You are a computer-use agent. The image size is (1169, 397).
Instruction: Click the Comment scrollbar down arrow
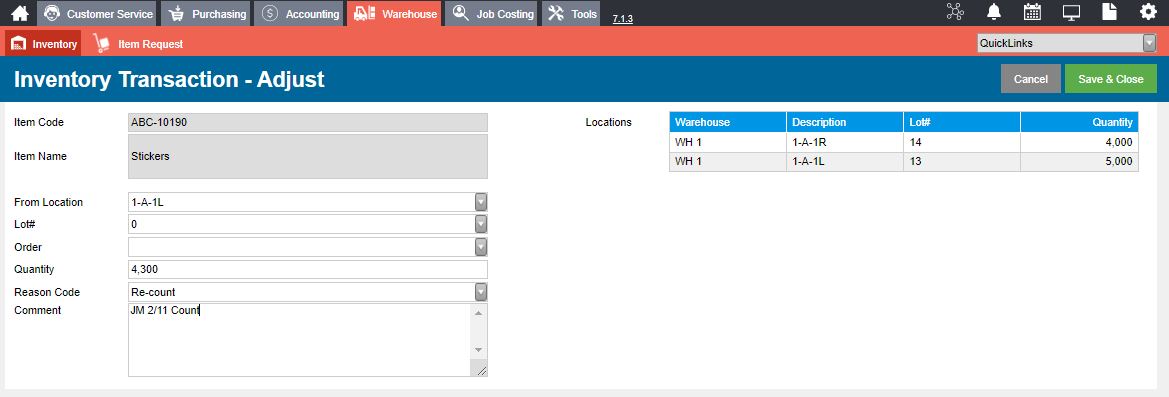(x=479, y=350)
